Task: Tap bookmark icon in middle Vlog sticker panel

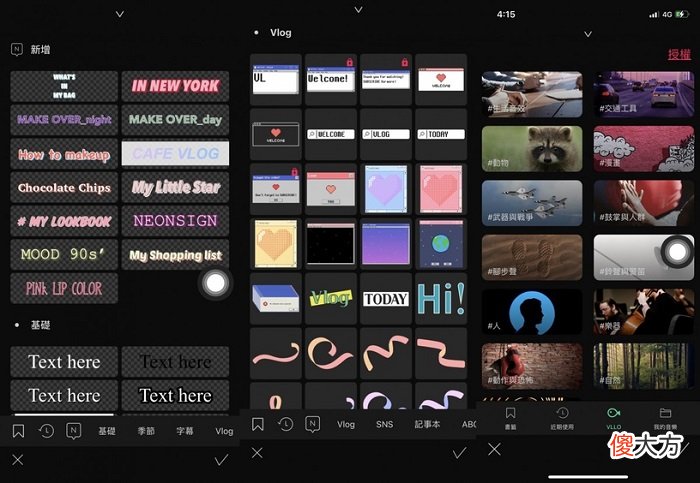Action: point(258,424)
